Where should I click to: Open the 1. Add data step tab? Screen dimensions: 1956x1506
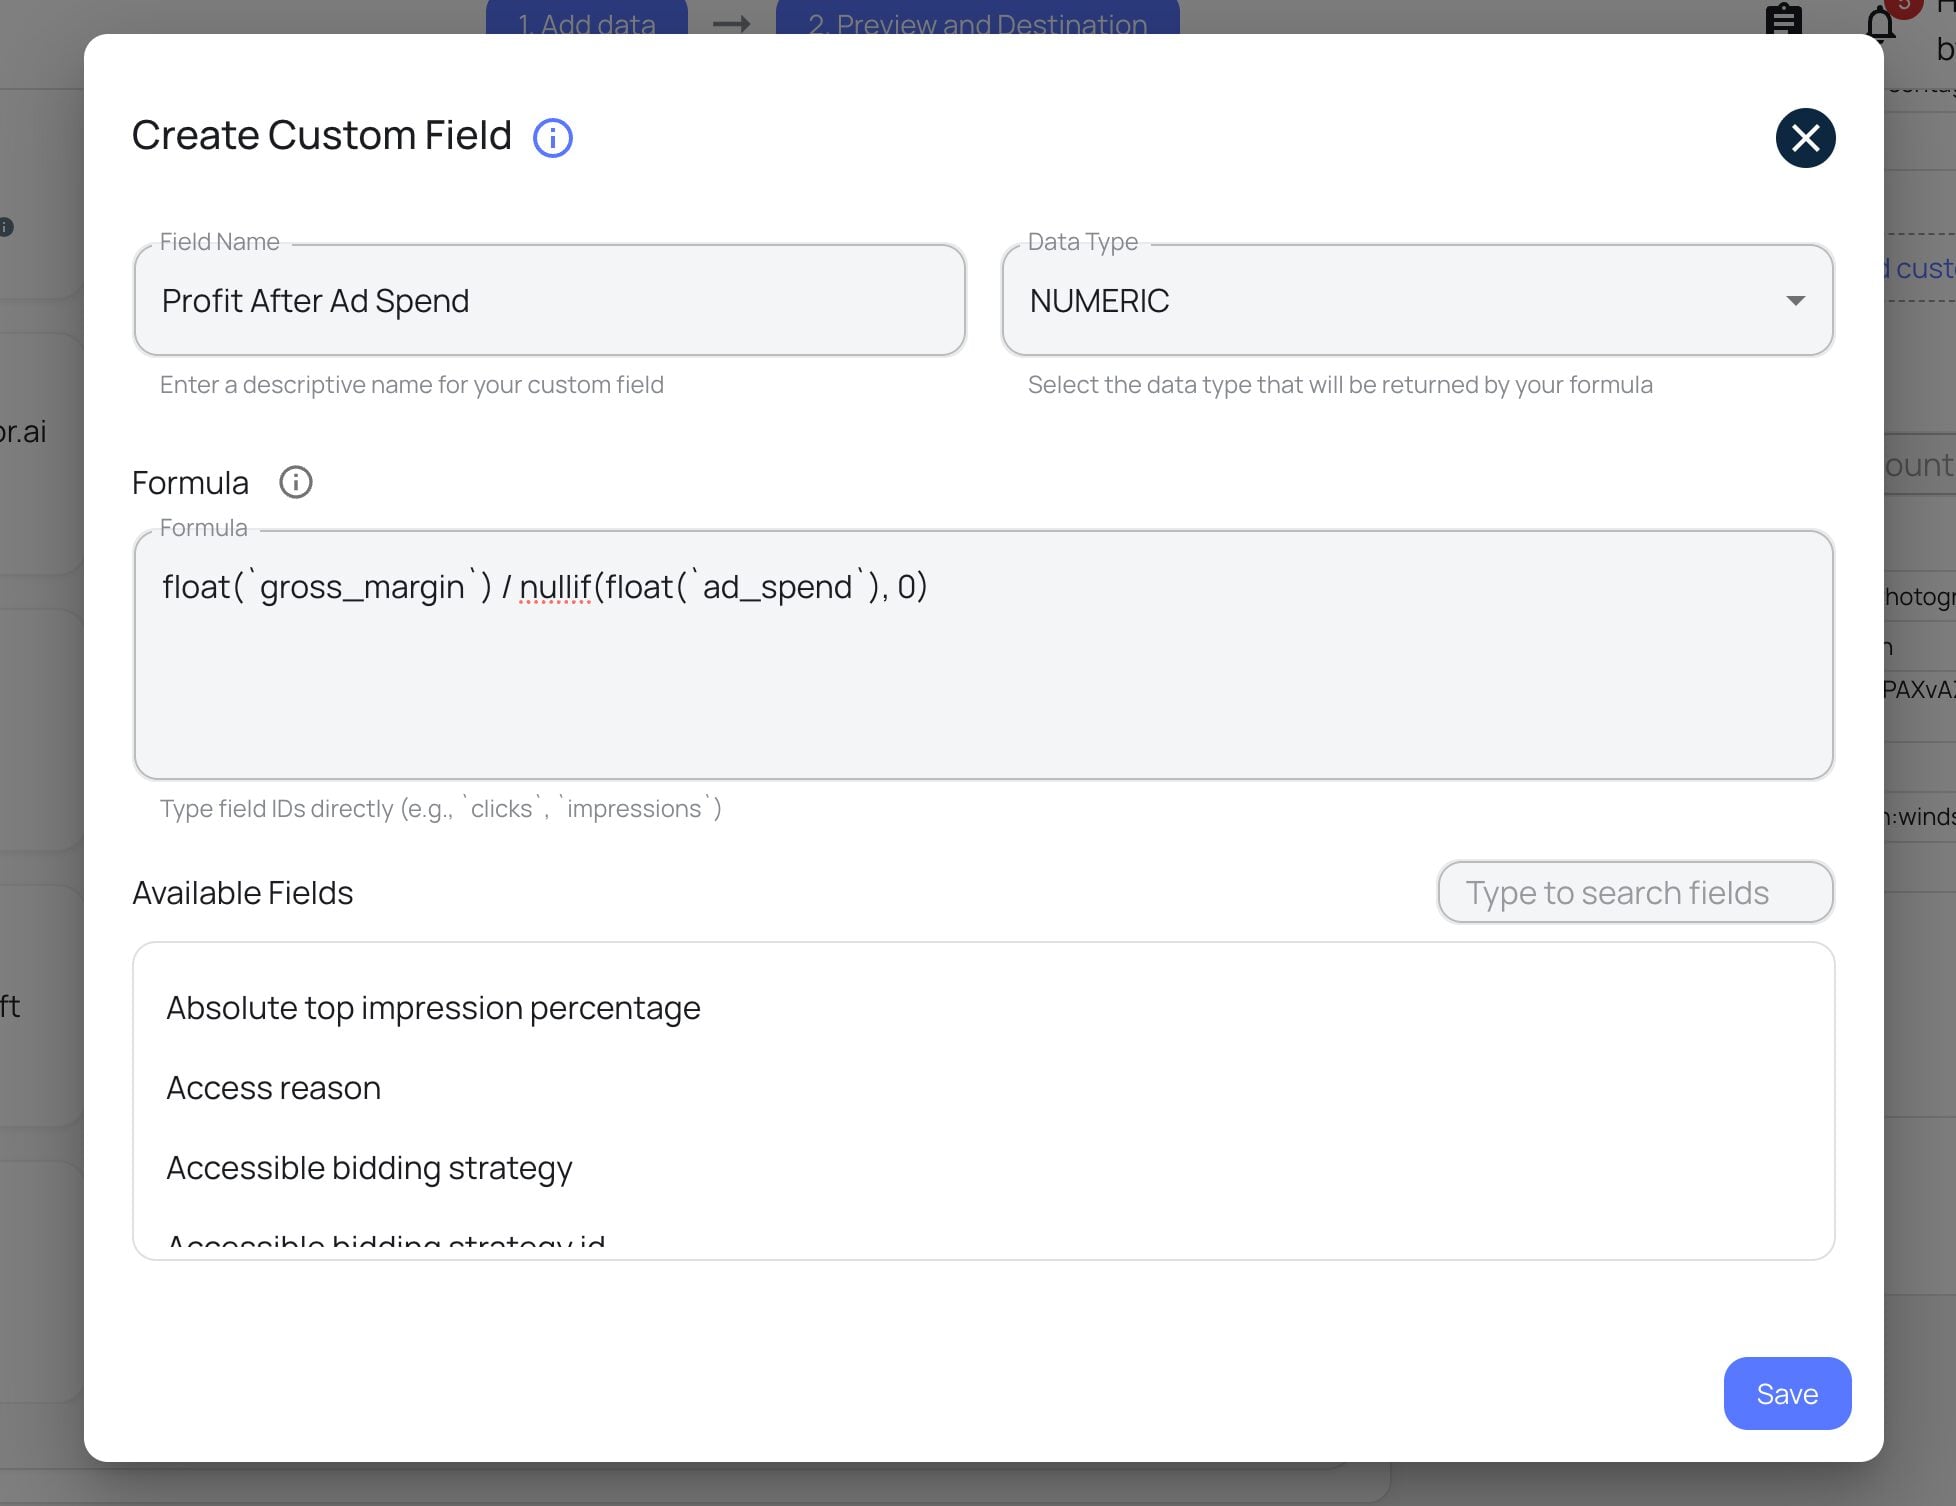tap(587, 18)
